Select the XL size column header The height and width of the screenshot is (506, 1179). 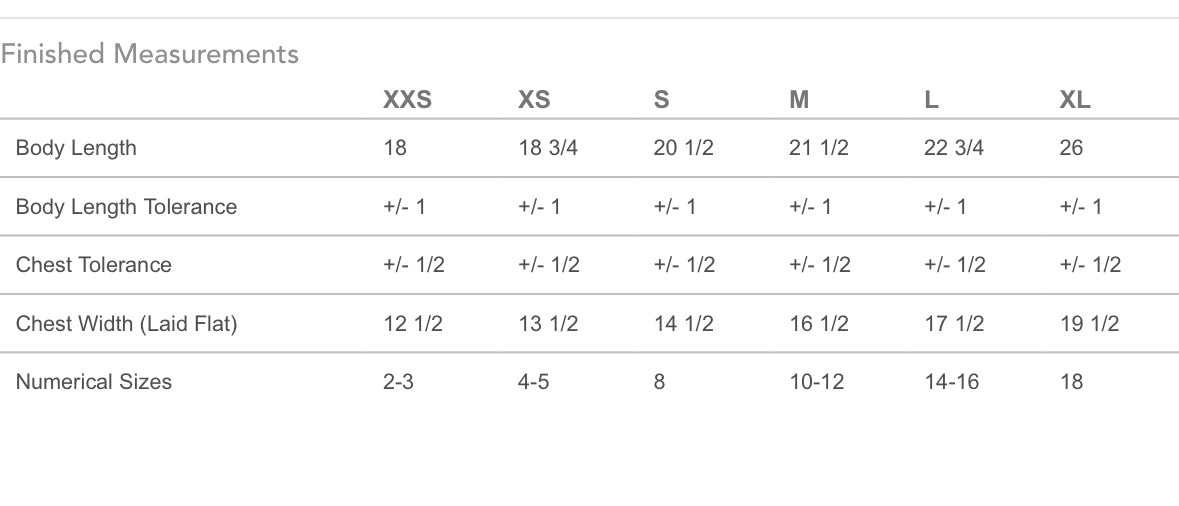[1075, 100]
